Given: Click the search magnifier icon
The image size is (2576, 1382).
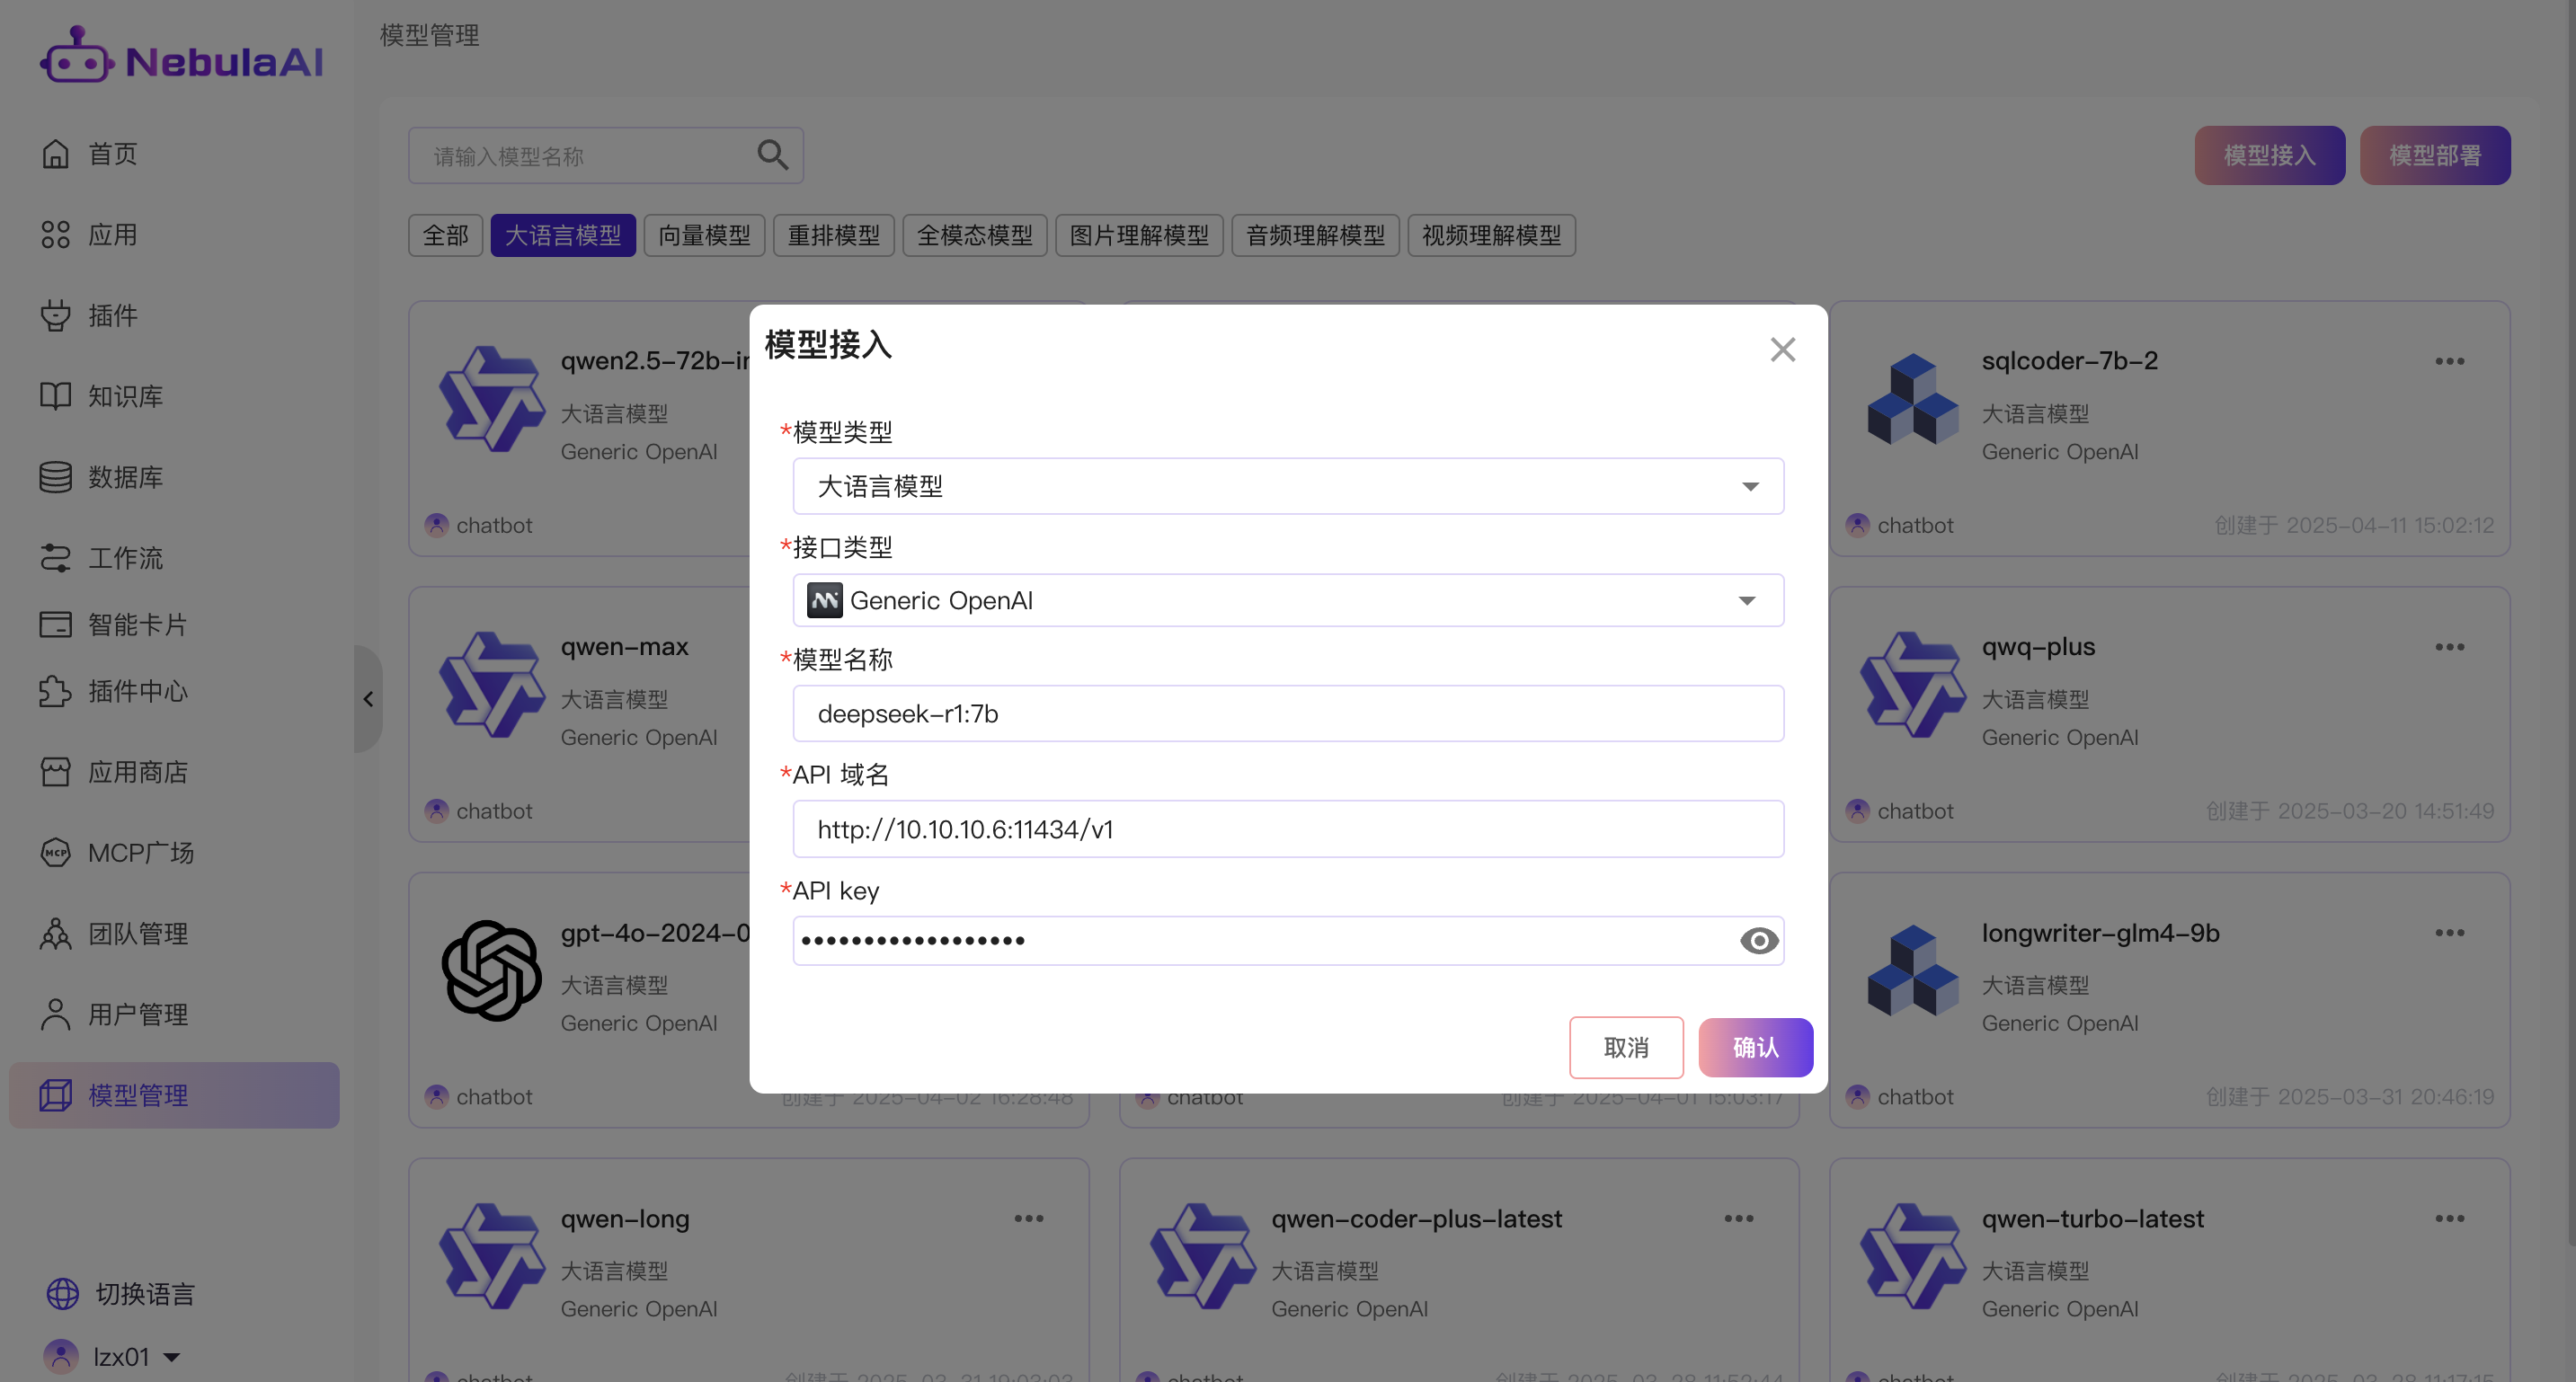Looking at the screenshot, I should [x=772, y=155].
